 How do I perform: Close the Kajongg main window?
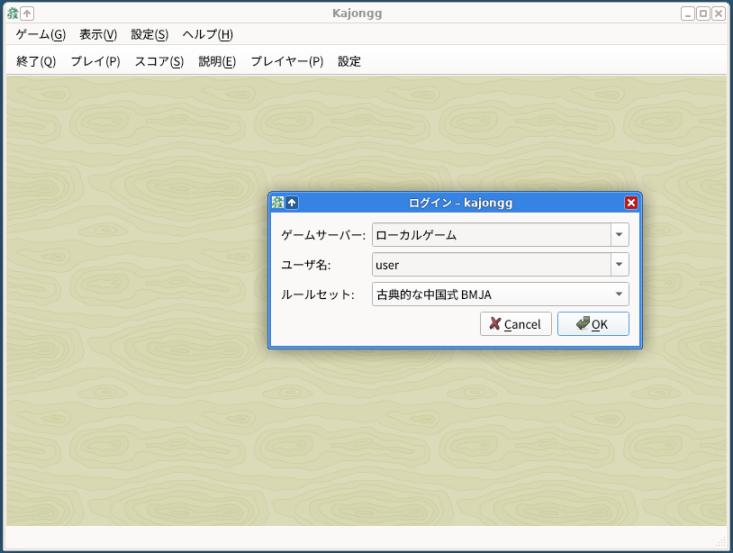tap(719, 14)
